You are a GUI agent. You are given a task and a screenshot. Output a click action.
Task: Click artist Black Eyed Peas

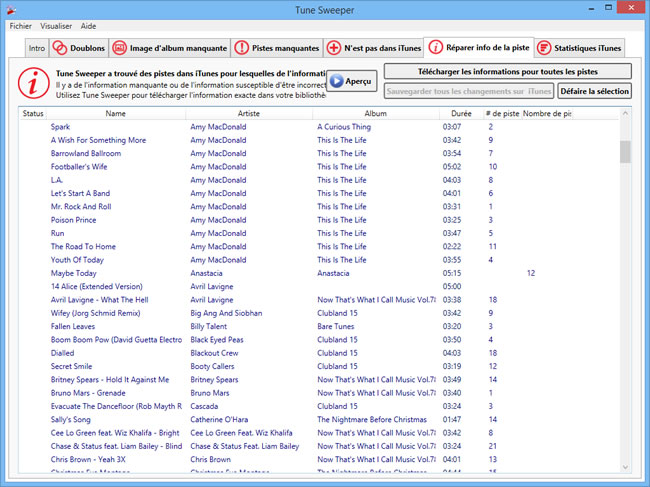217,339
